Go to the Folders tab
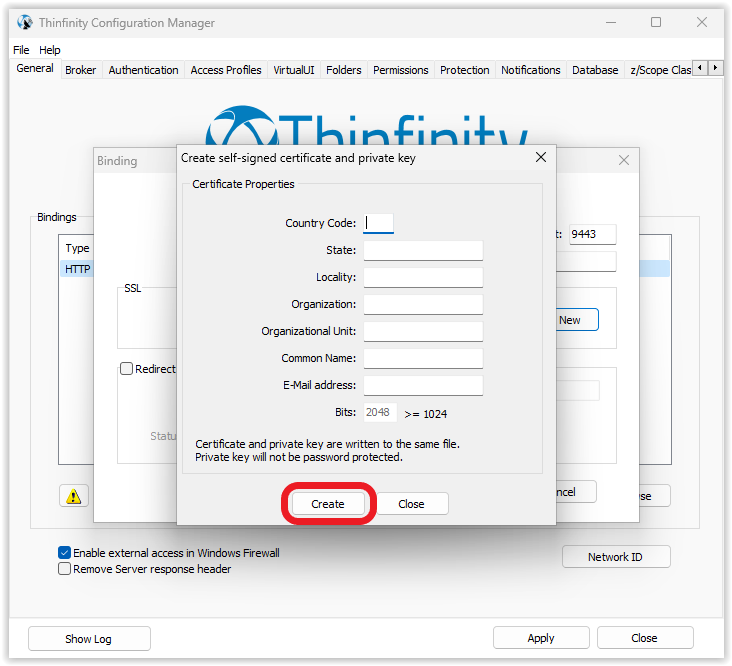 (x=344, y=70)
